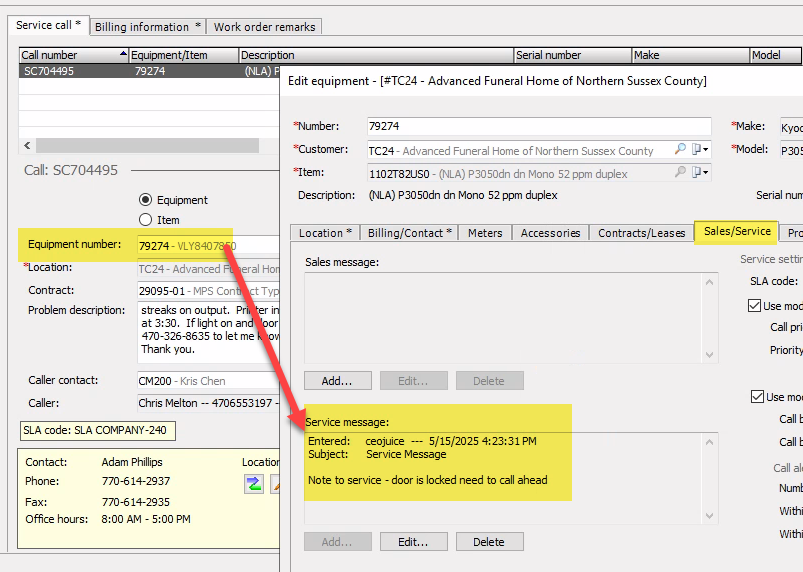Screen dimensions: 803x572
Task: Open the Customer field search magnifier
Action: point(680,149)
